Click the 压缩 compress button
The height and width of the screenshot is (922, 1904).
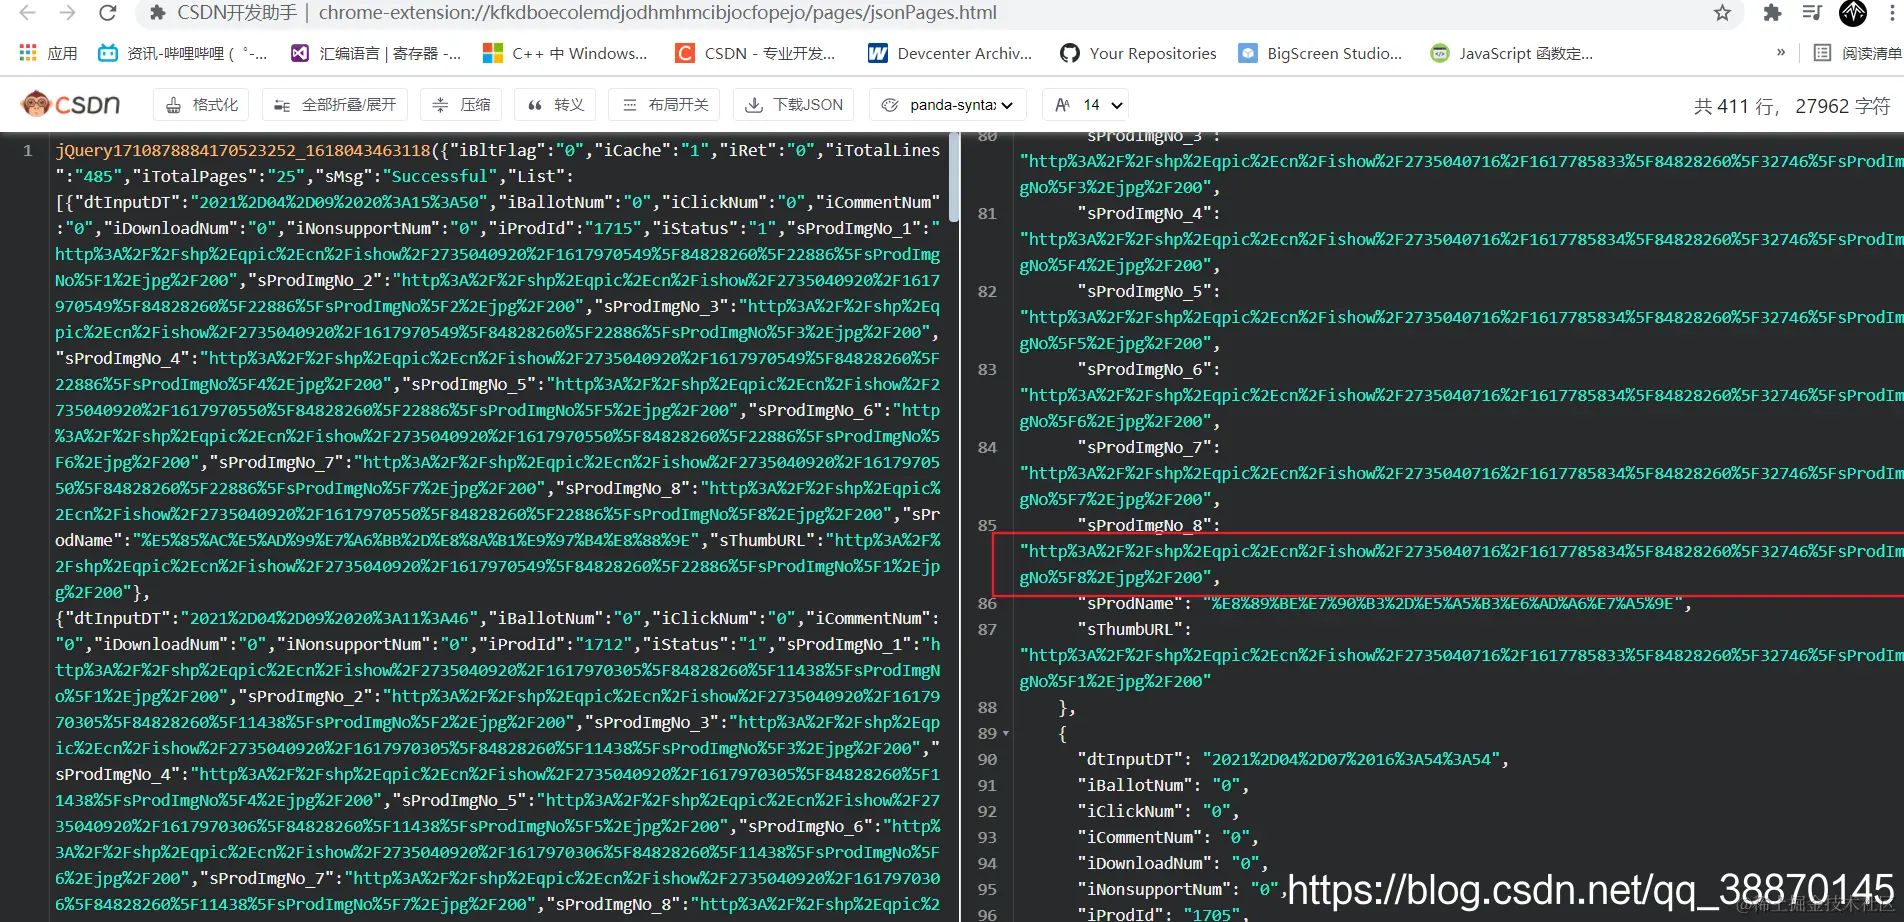click(461, 105)
